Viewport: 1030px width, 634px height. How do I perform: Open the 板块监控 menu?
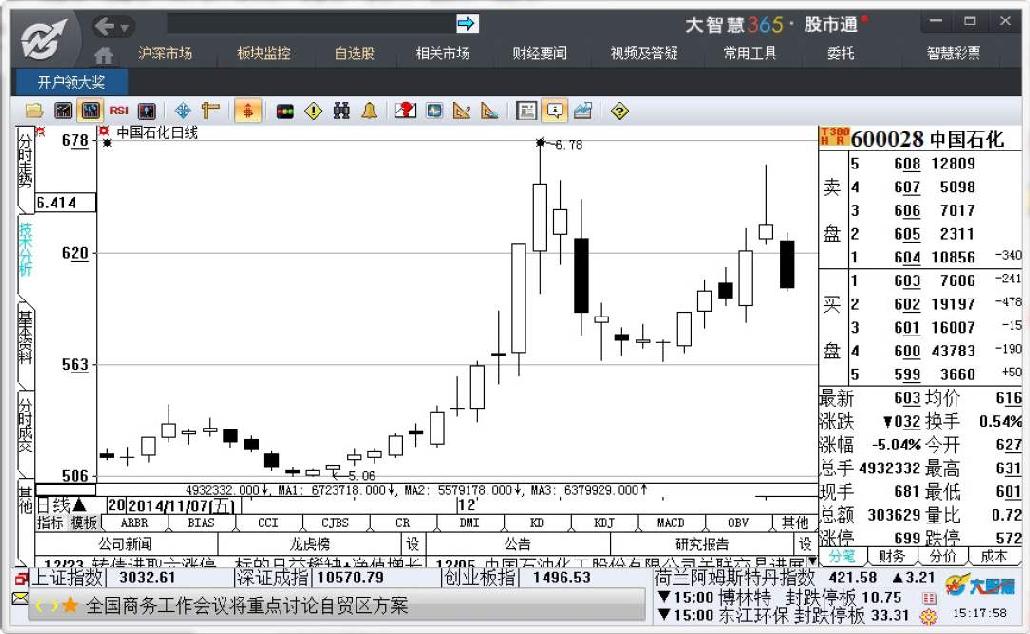(x=264, y=54)
